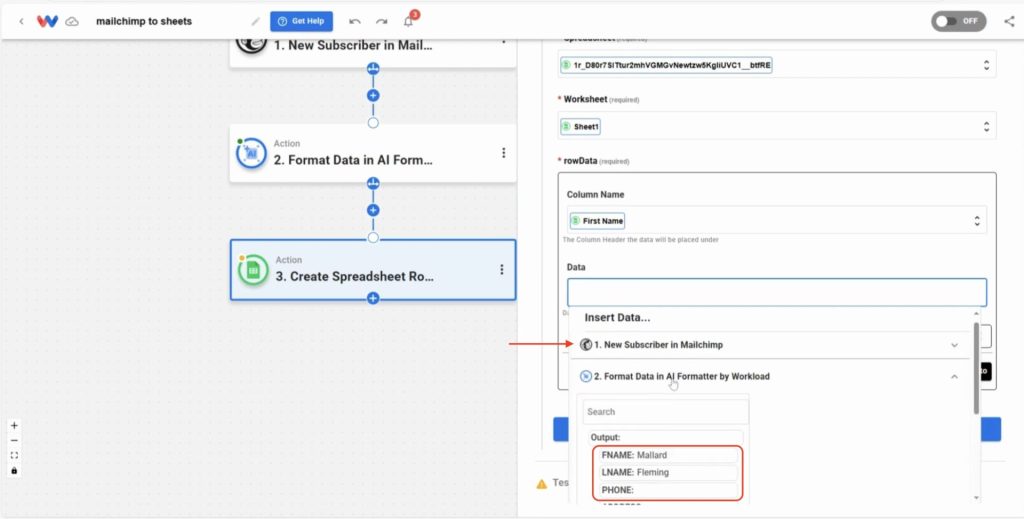Click the Sheet1 worksheet tag
The height and width of the screenshot is (519, 1024).
pyautogui.click(x=580, y=127)
